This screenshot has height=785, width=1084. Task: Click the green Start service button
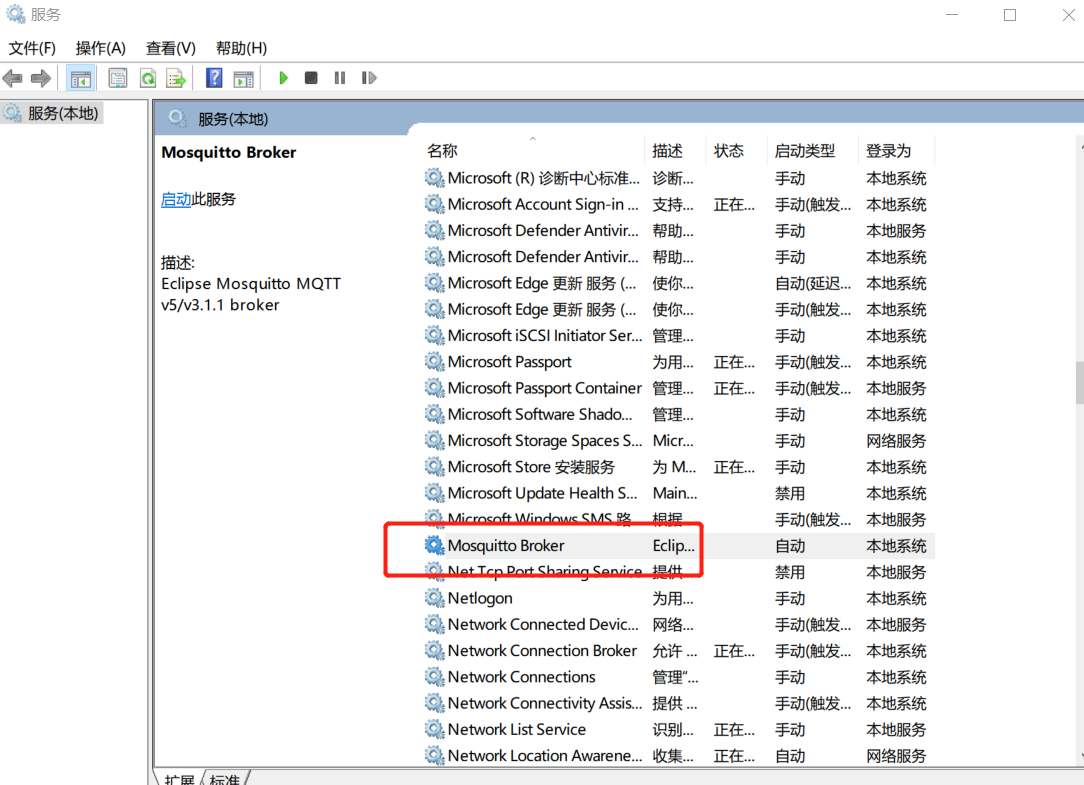coord(283,77)
